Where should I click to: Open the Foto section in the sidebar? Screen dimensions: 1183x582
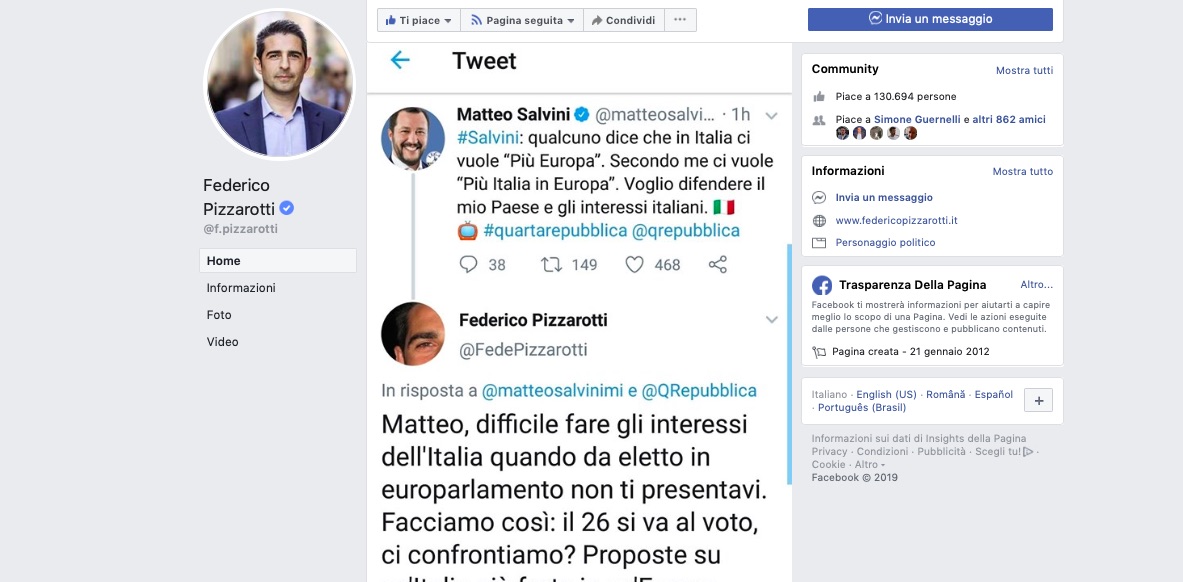pyautogui.click(x=219, y=315)
